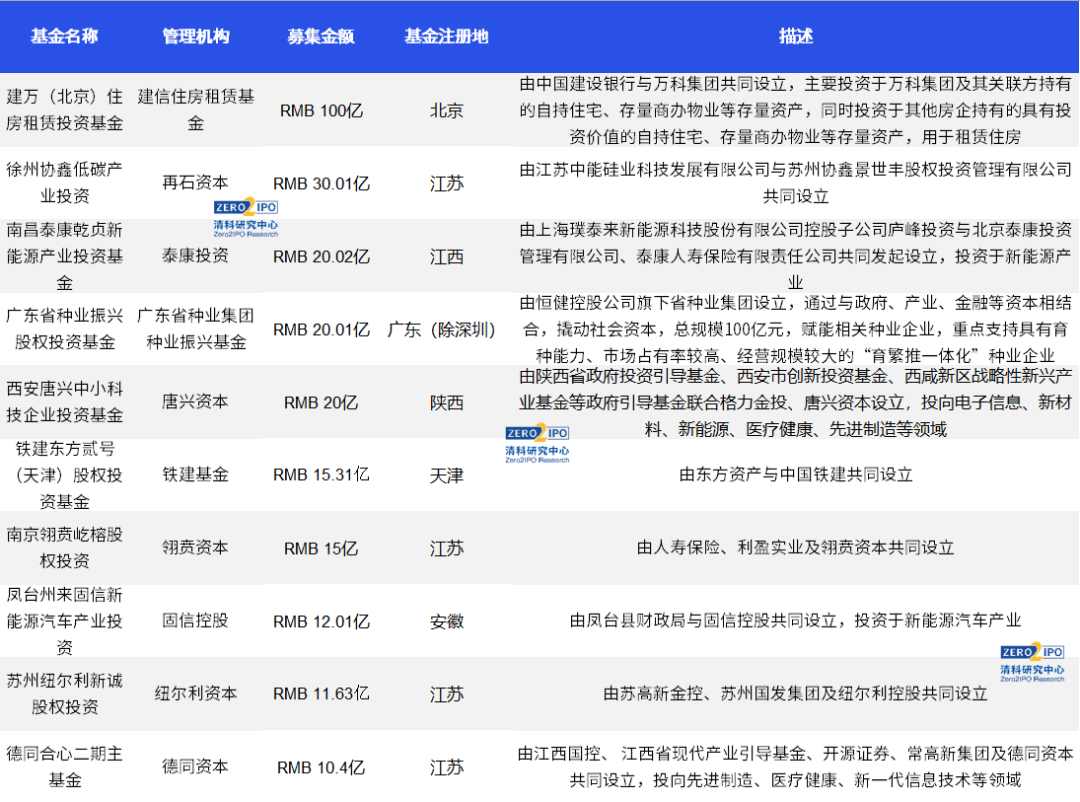Click 江苏 in the 翎贲资本 row
This screenshot has height=802, width=1080.
click(446, 548)
